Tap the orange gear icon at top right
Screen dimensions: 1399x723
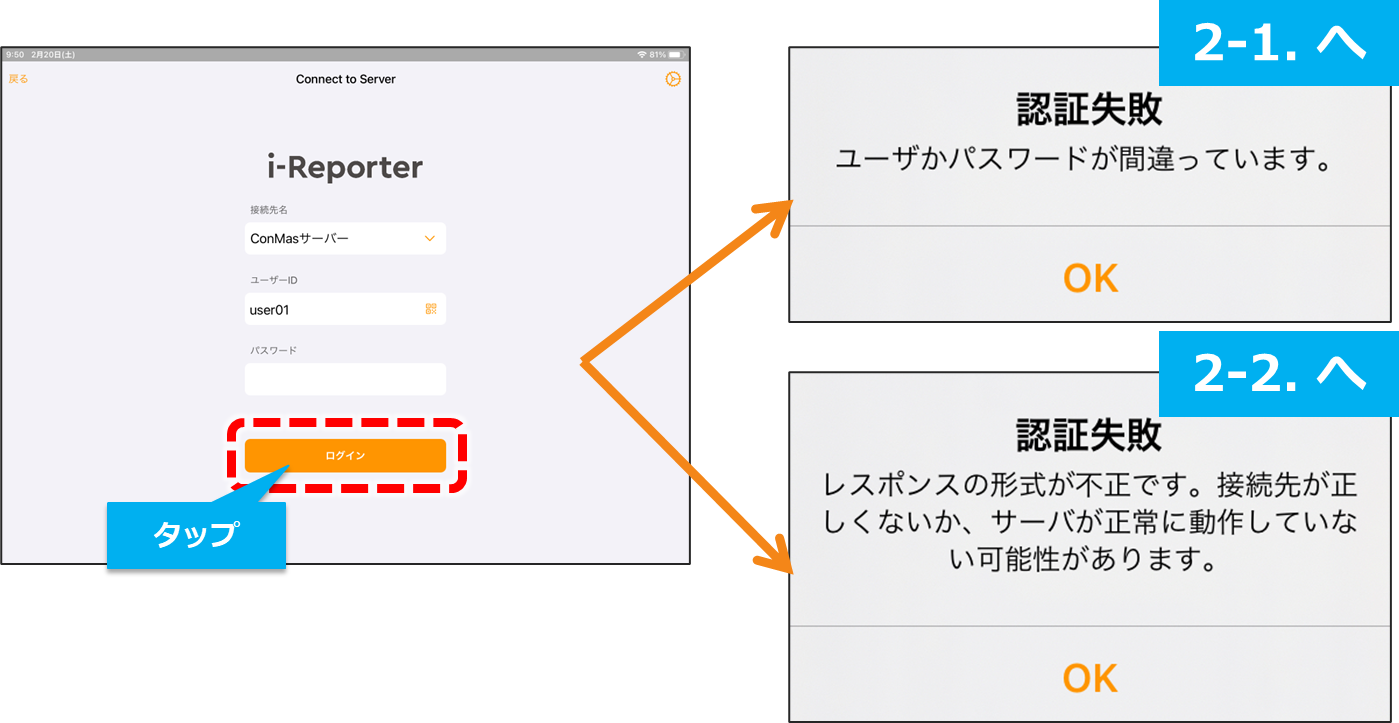pos(673,79)
